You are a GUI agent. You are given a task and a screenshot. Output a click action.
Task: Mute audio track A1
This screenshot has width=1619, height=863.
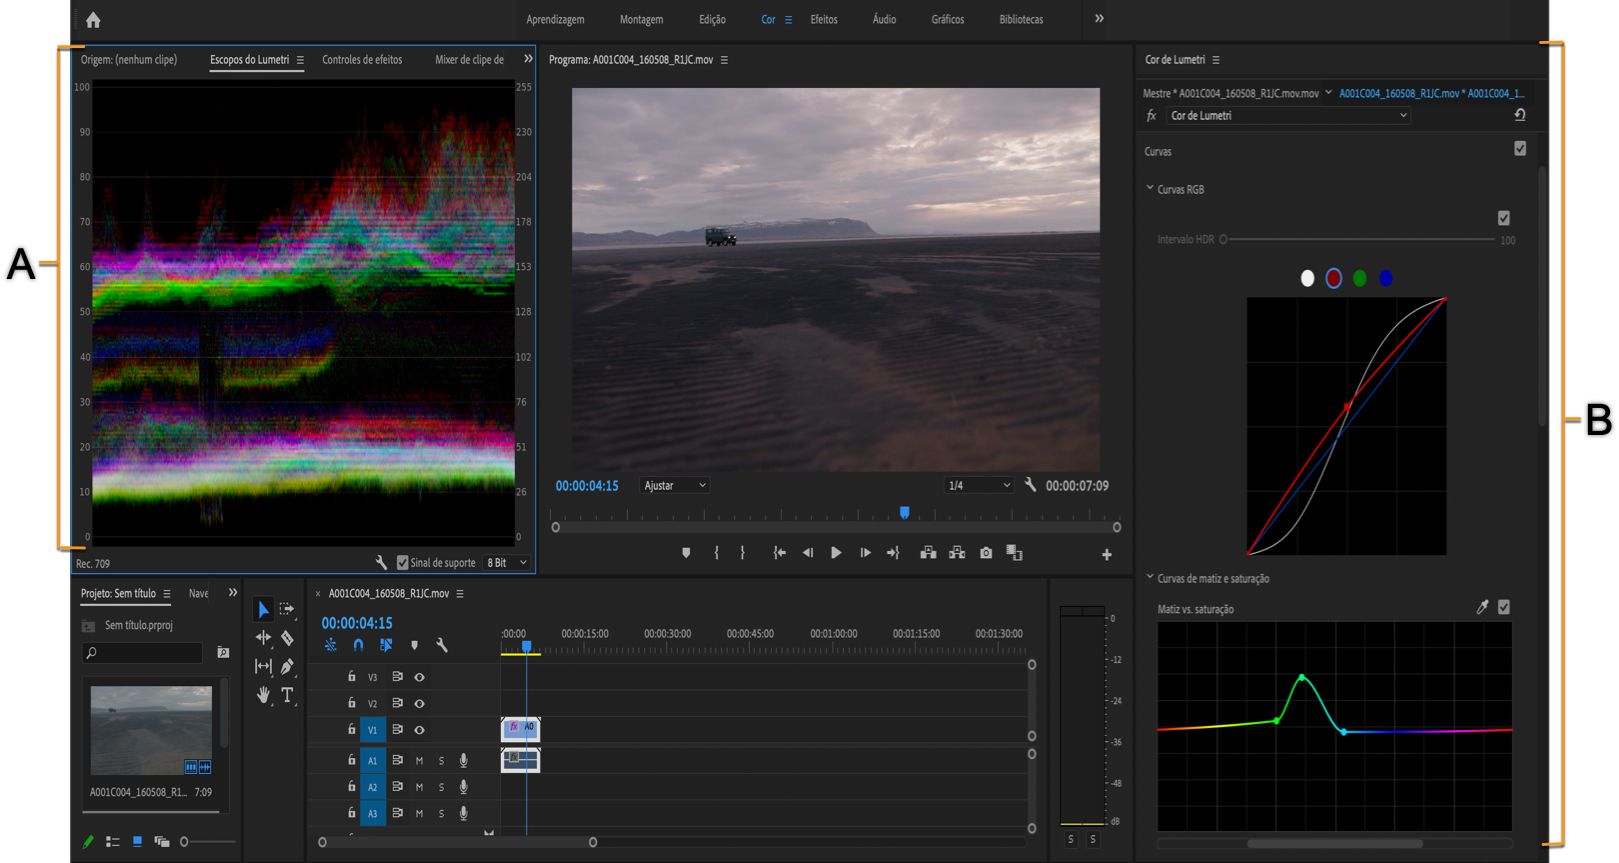coord(419,761)
